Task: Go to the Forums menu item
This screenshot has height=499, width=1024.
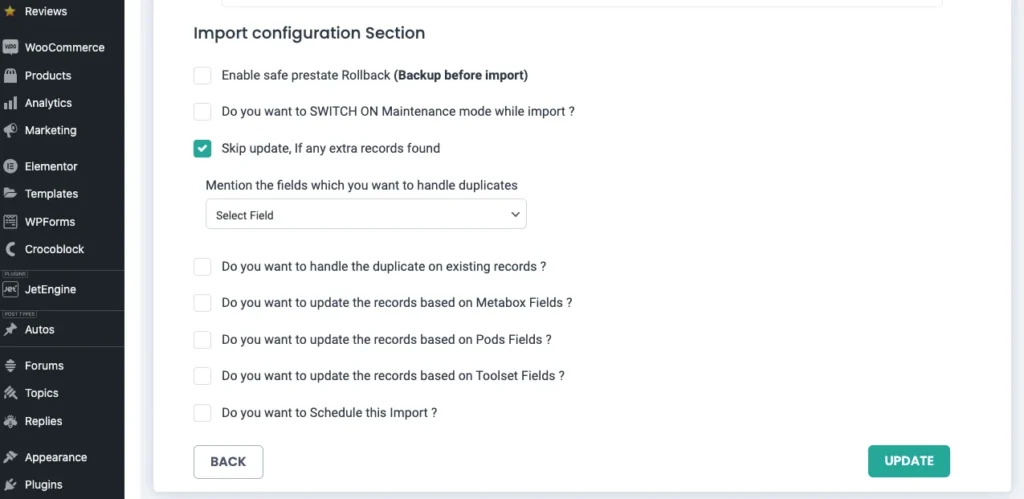Action: click(44, 366)
